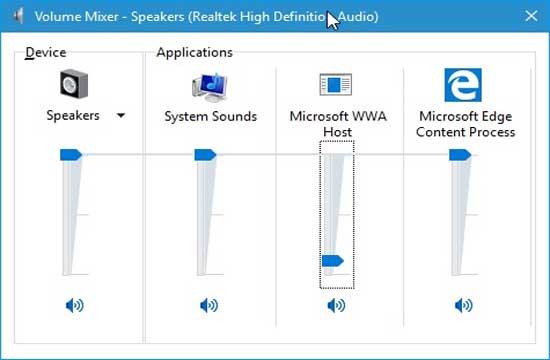Screen dimensions: 550x360
Task: Click the "Microsoft WWA Host" label
Action: 338,124
